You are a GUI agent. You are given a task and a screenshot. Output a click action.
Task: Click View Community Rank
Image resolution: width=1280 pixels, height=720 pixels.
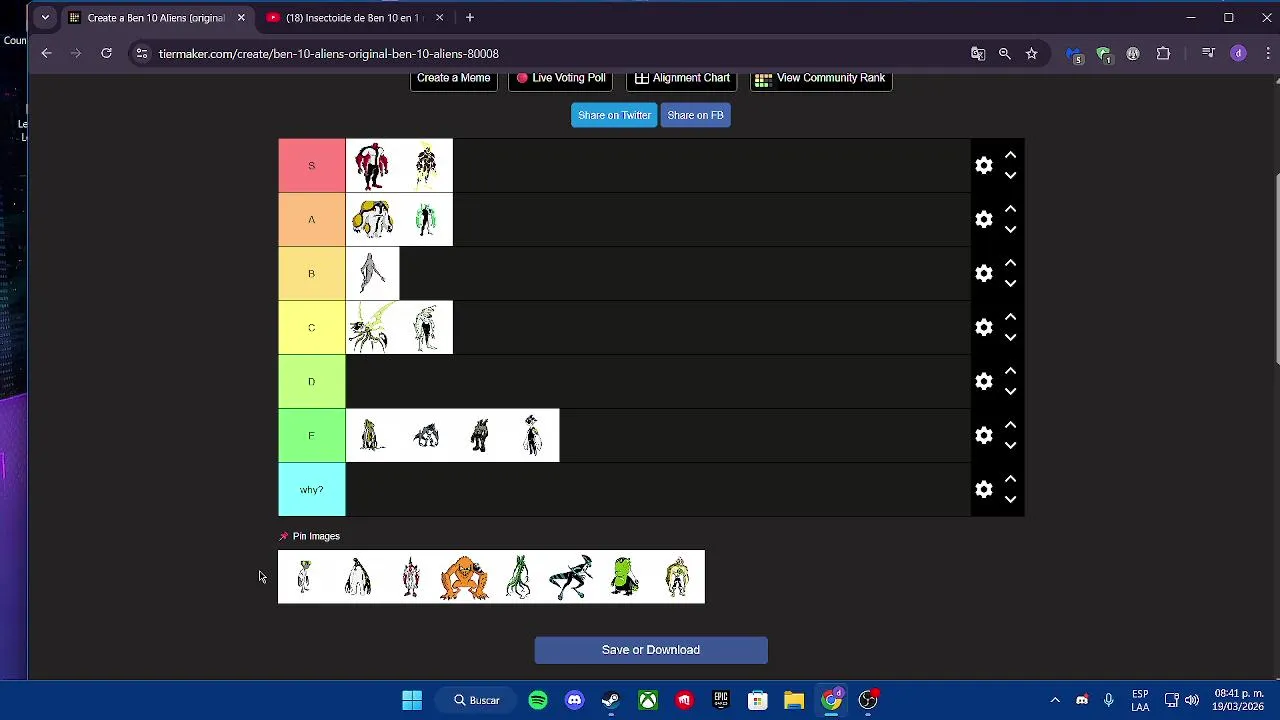pos(821,78)
